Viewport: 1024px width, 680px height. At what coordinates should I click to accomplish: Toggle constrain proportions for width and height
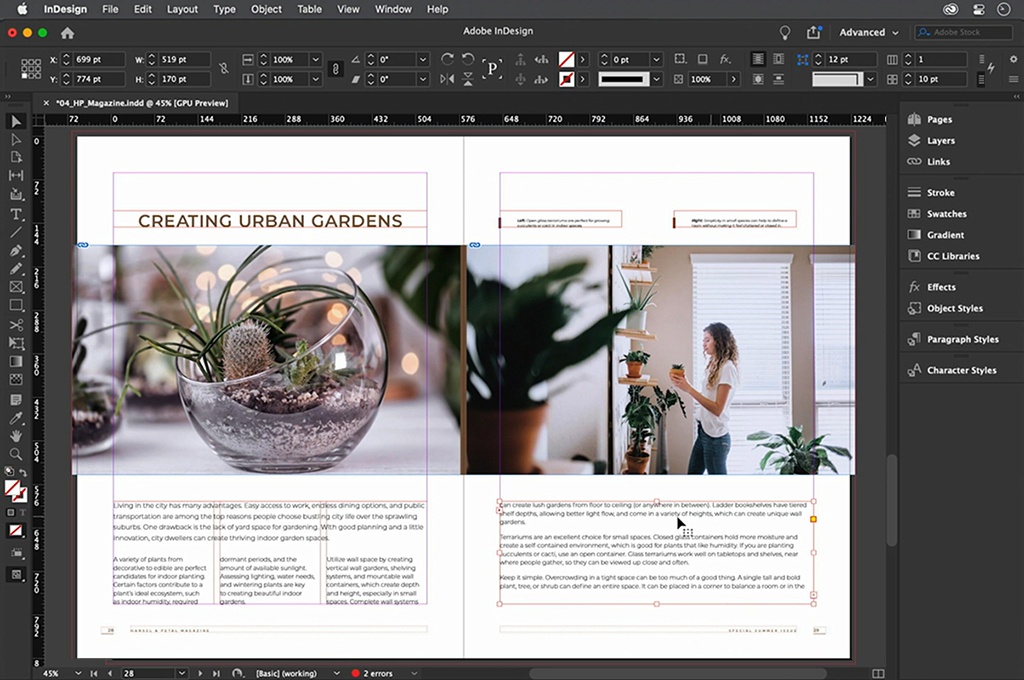(223, 69)
